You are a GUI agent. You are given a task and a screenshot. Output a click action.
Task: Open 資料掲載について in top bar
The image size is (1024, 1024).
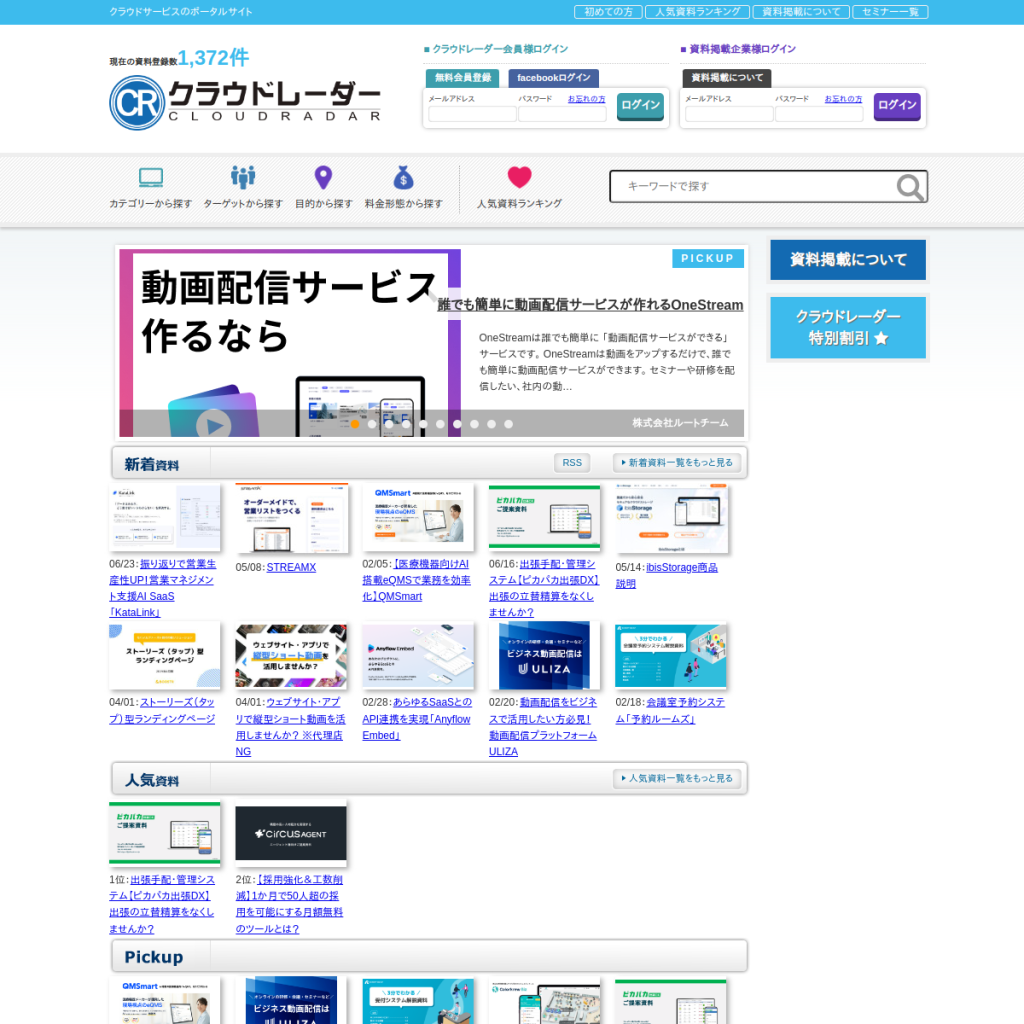(x=801, y=12)
